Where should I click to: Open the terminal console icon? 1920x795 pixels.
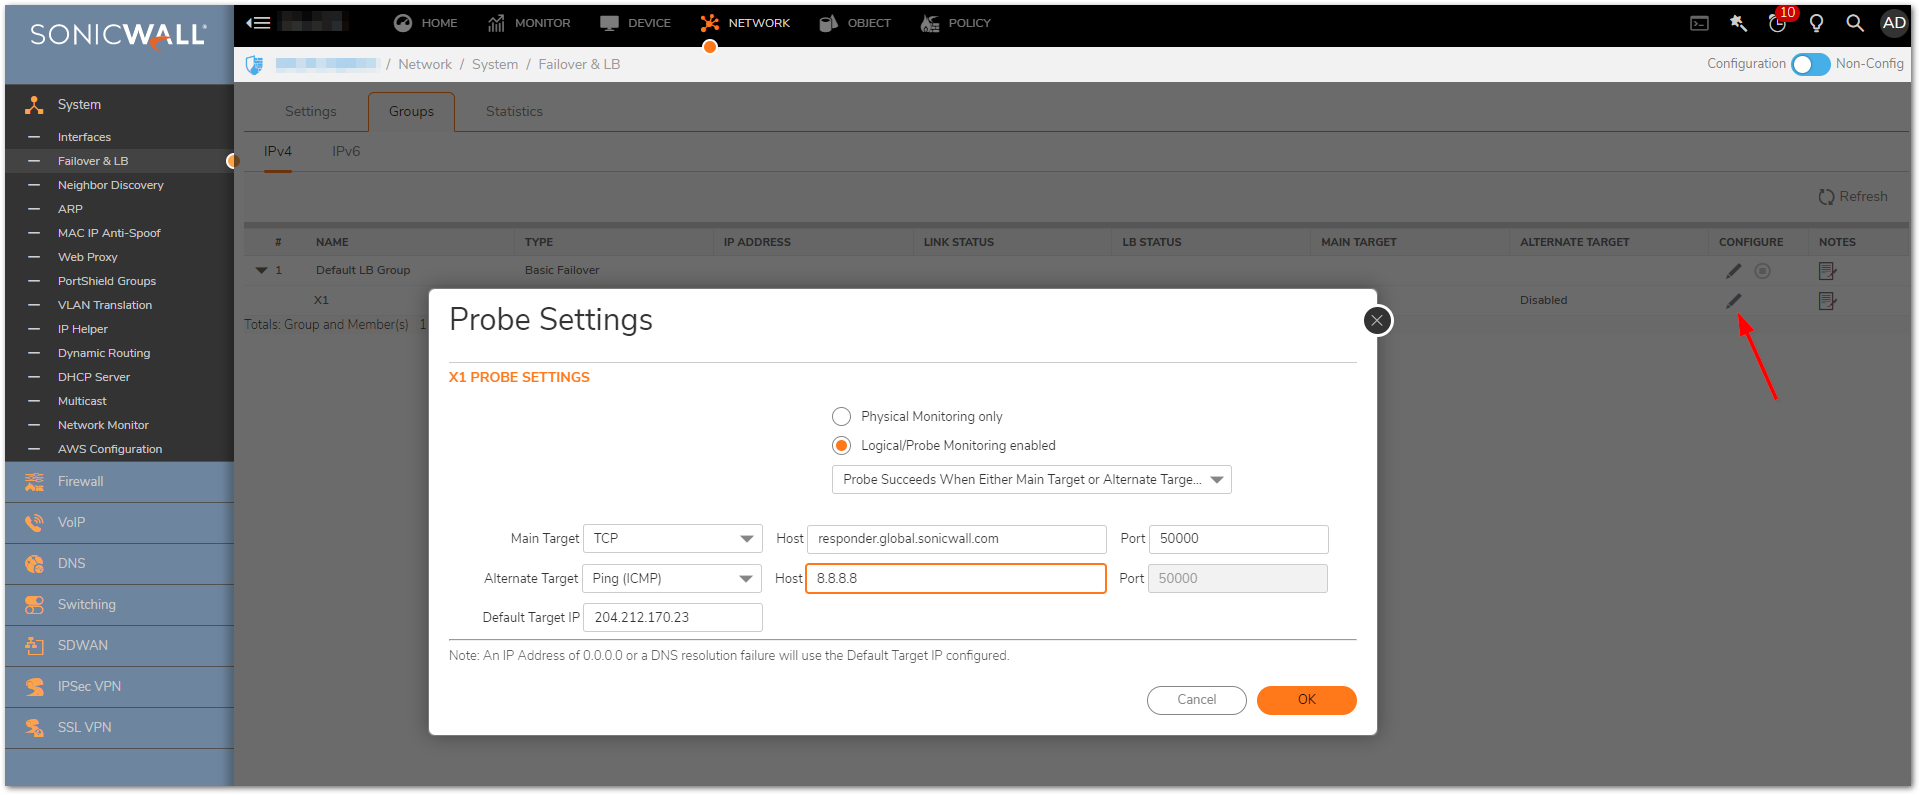tap(1699, 23)
